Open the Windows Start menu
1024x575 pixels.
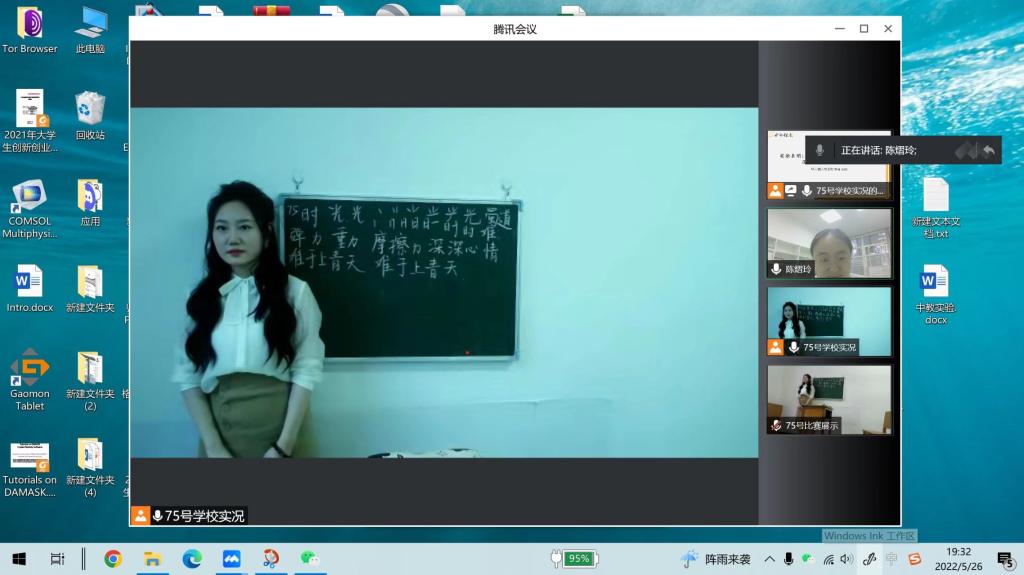click(x=18, y=559)
